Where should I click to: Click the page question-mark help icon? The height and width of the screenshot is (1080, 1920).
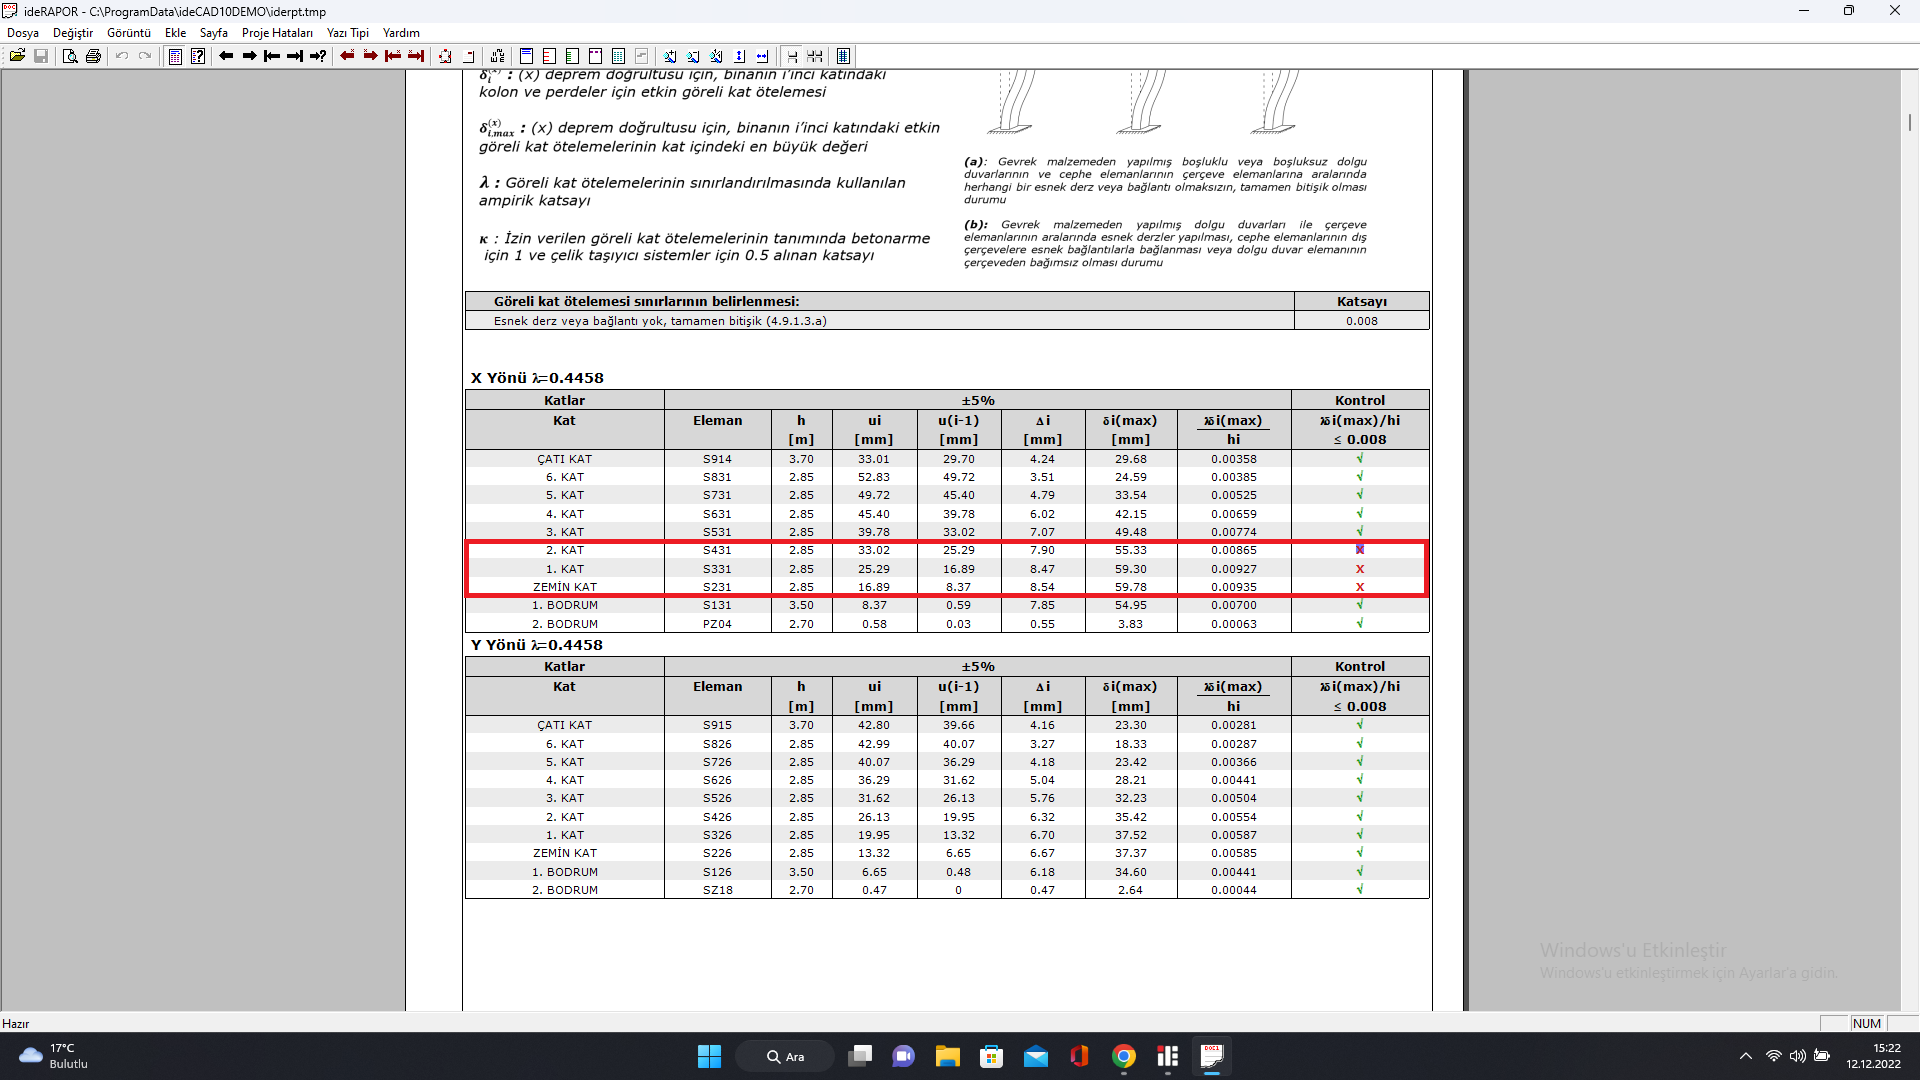pyautogui.click(x=198, y=56)
